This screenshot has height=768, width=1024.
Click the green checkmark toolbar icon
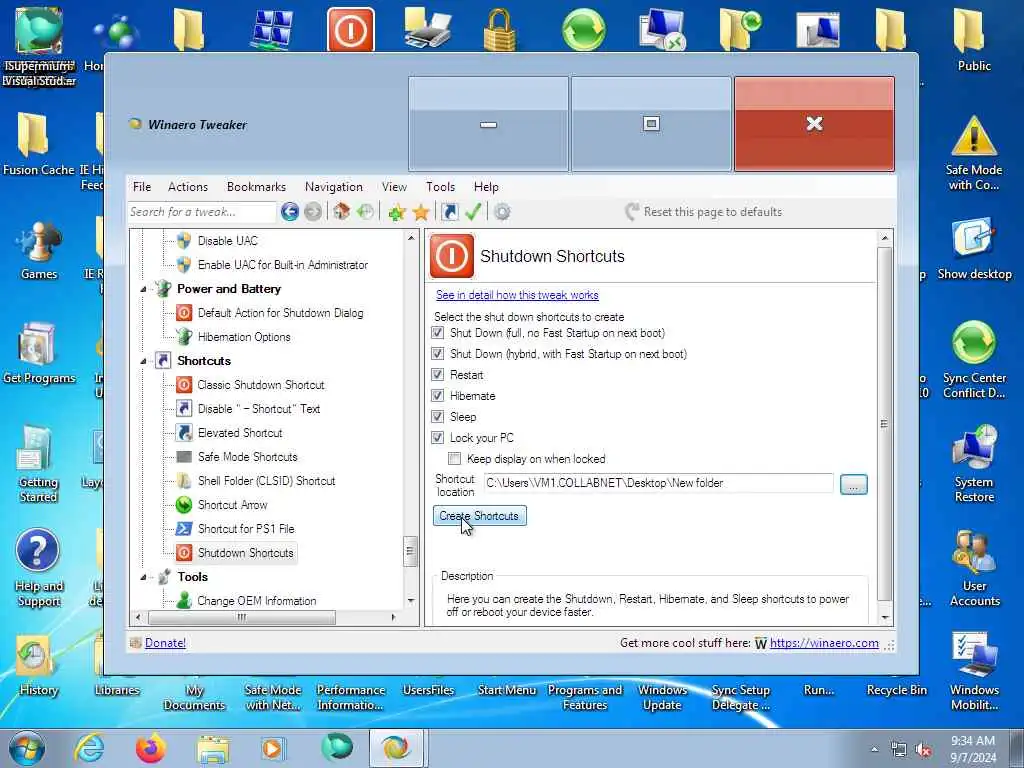(x=473, y=212)
